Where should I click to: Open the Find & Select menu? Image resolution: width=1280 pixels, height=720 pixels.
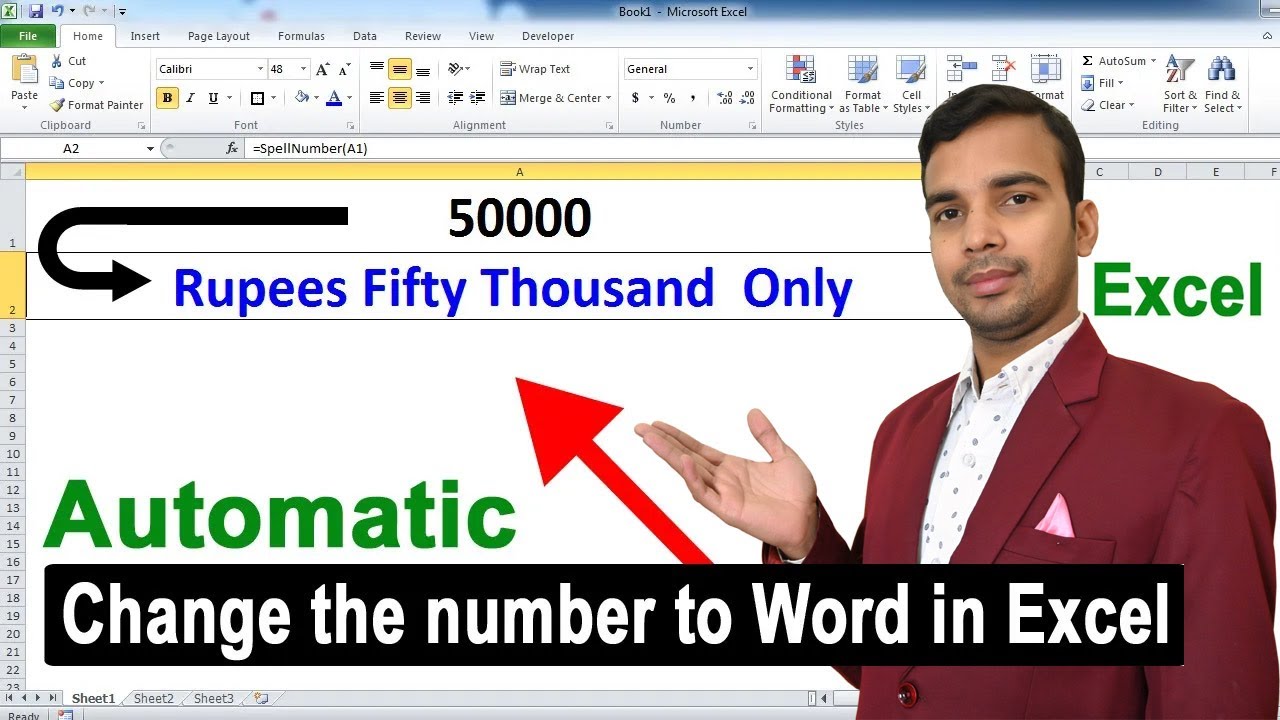click(x=1222, y=85)
